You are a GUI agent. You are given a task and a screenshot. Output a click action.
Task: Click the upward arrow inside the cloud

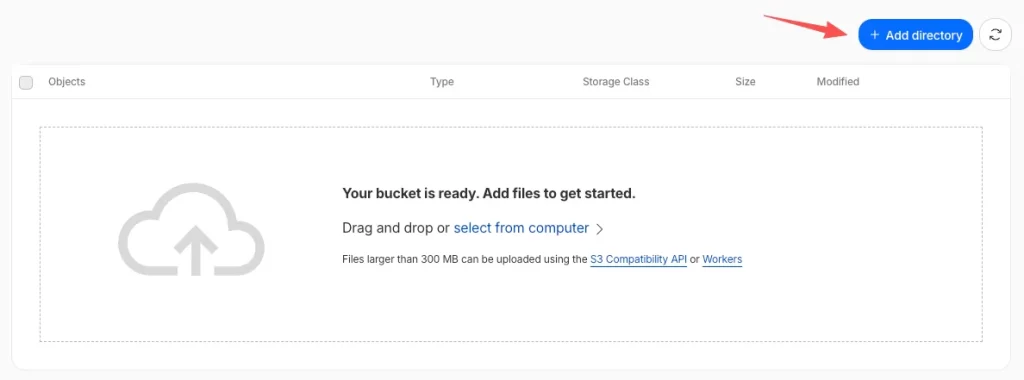[193, 251]
